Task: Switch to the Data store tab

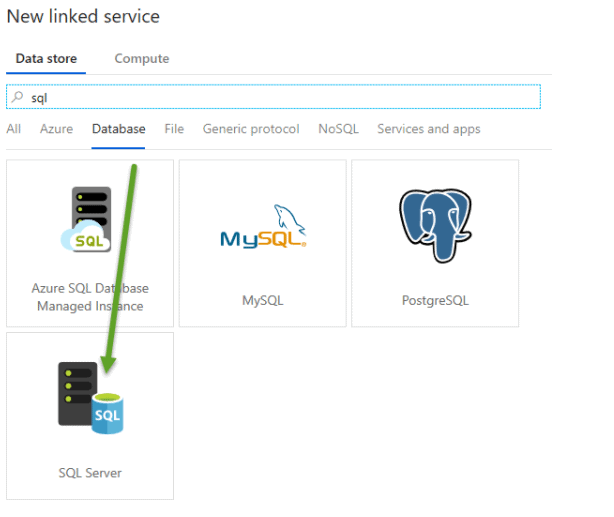Action: 46,59
